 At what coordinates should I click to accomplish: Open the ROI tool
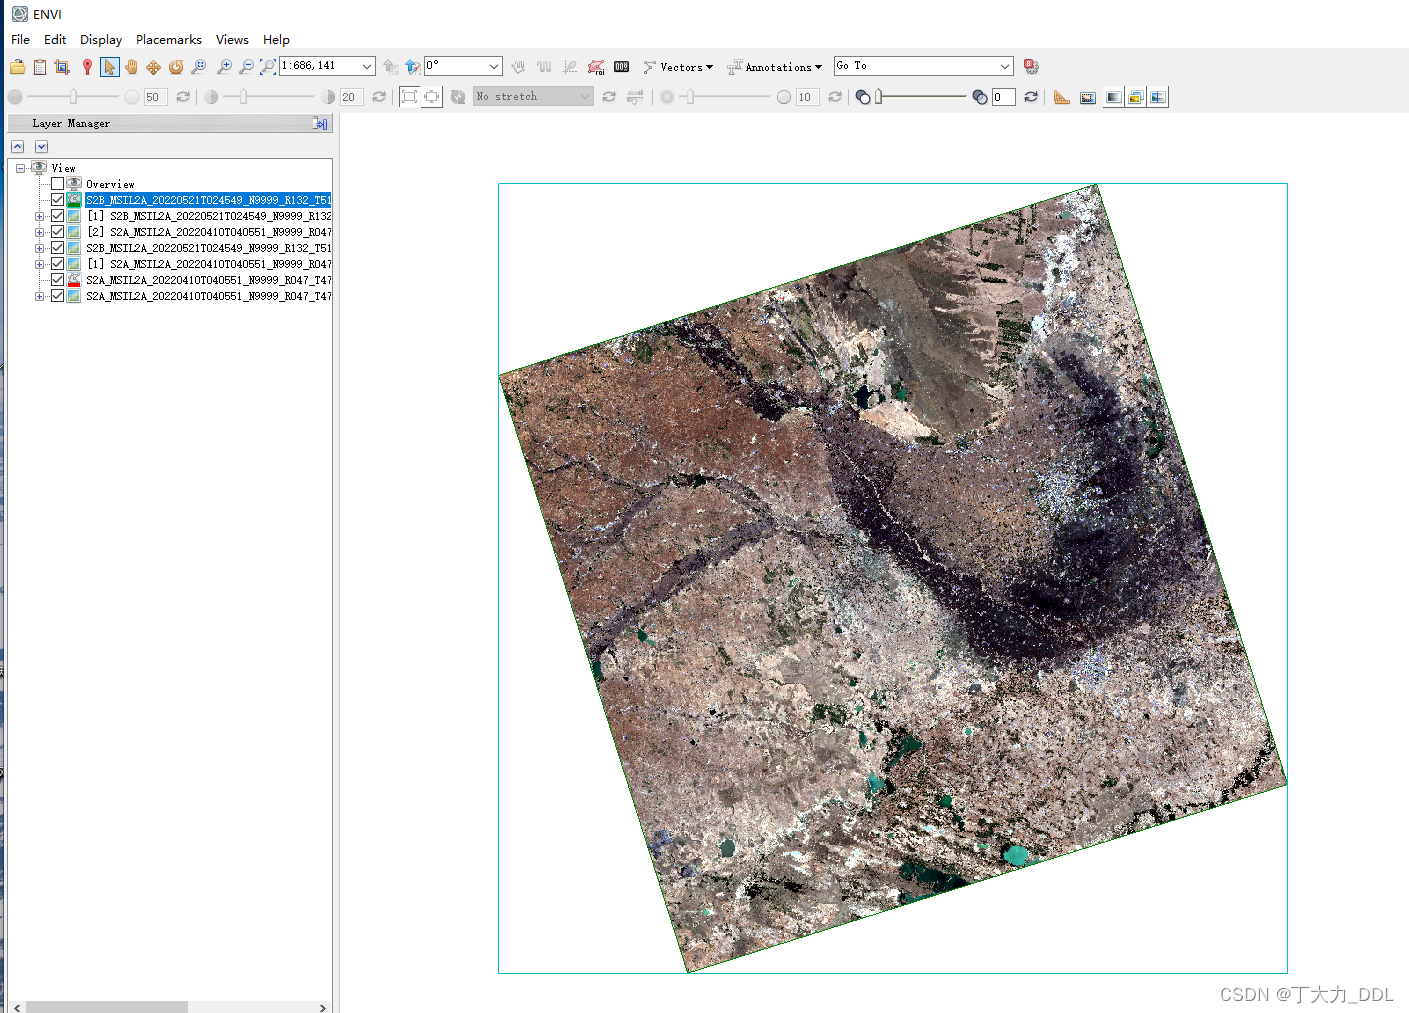tap(596, 67)
